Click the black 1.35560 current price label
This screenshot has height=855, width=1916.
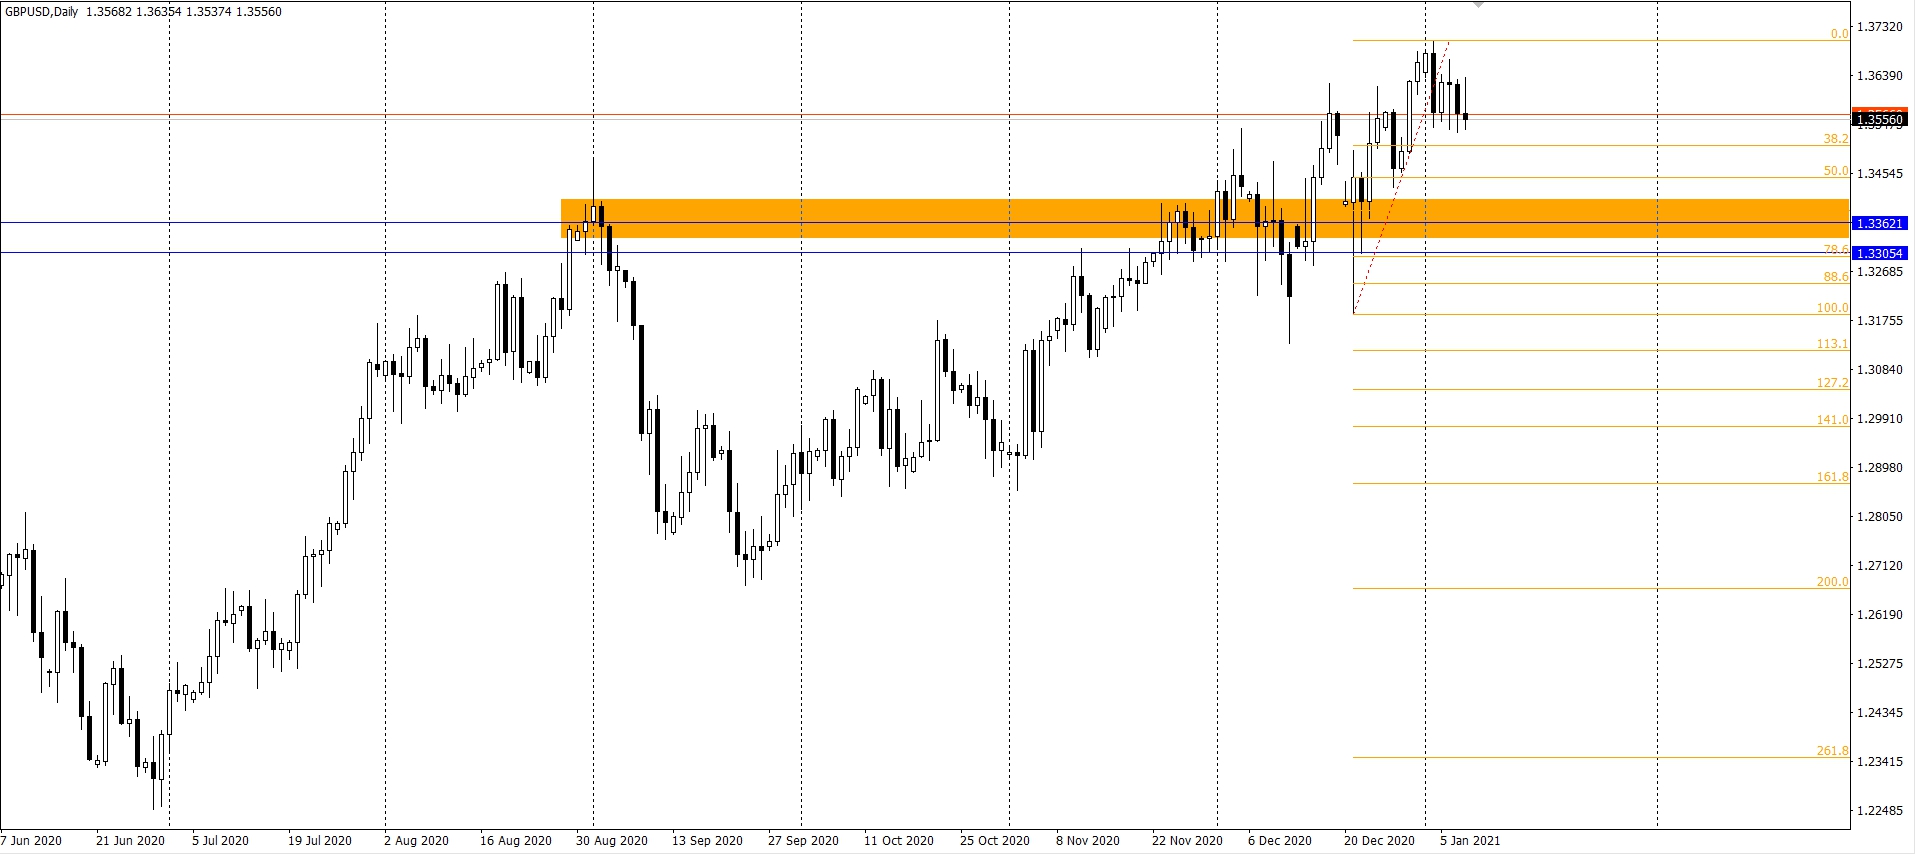[1879, 121]
